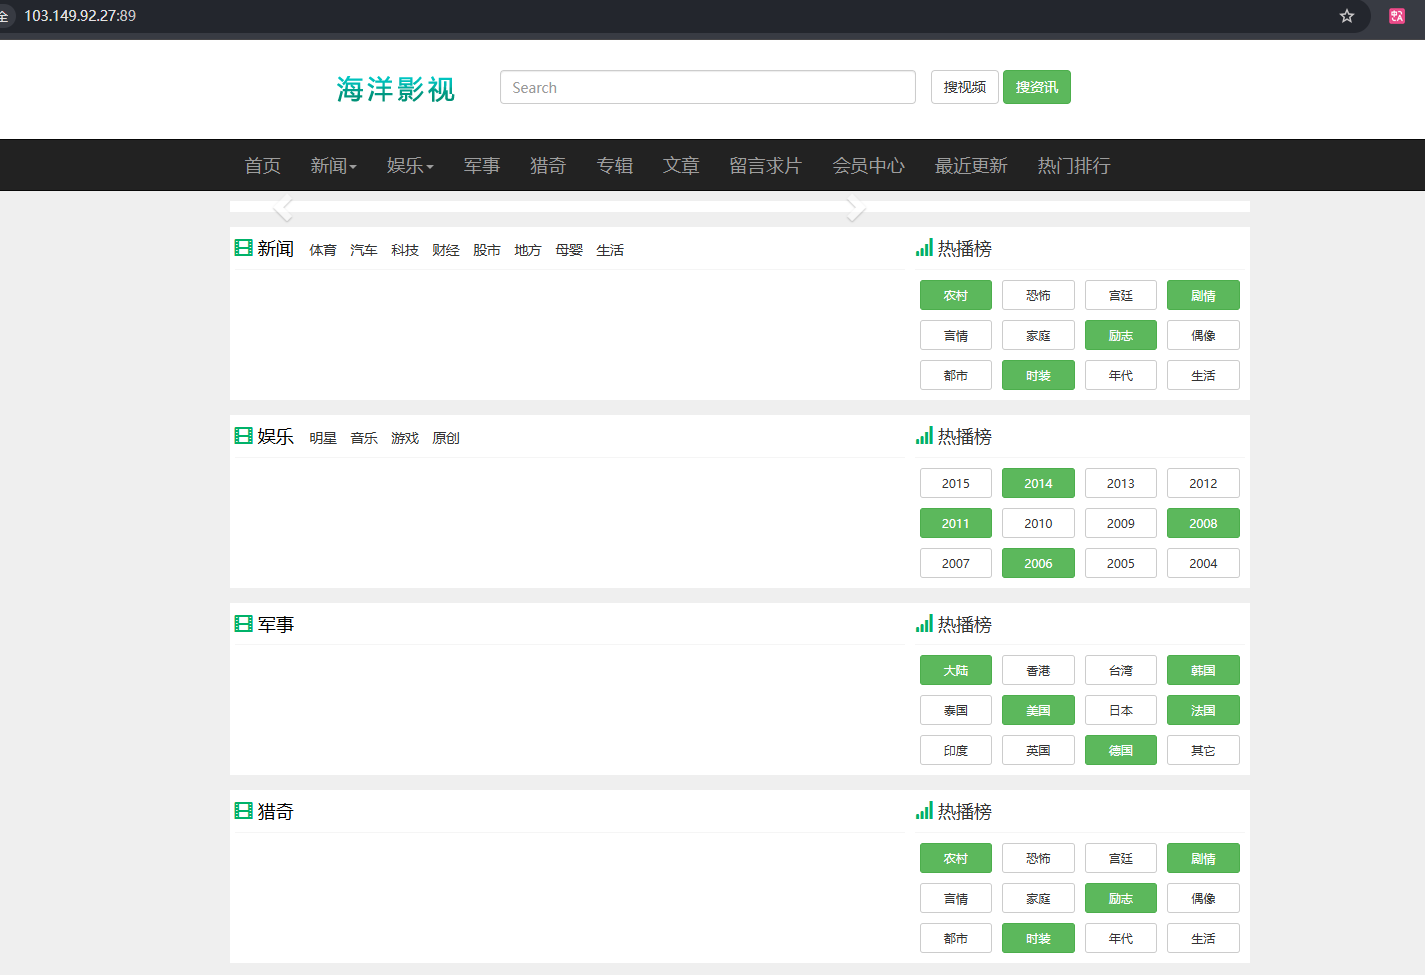Expand the 娱乐 dropdown in navigation bar
Image resolution: width=1425 pixels, height=975 pixels.
pos(410,166)
